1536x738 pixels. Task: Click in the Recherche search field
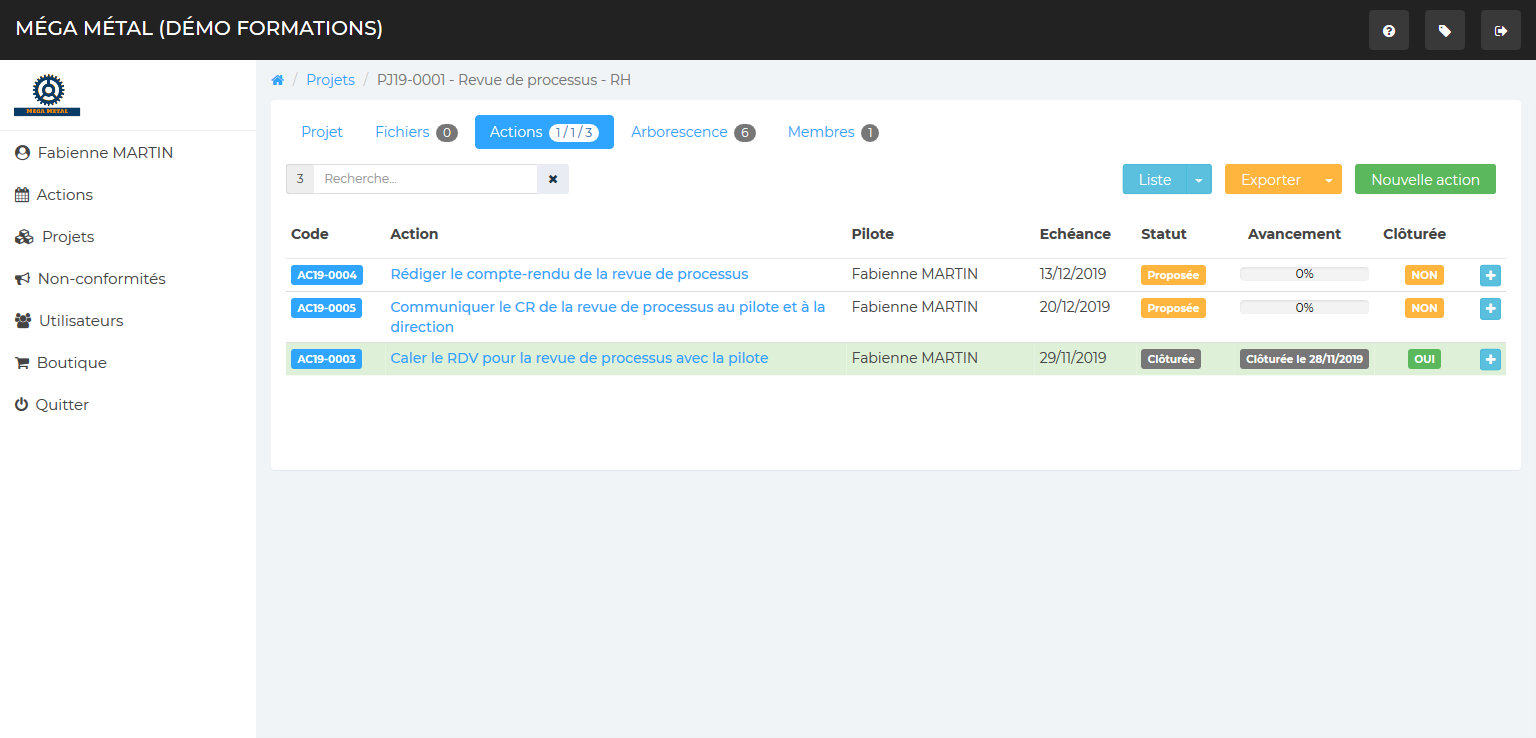(425, 179)
